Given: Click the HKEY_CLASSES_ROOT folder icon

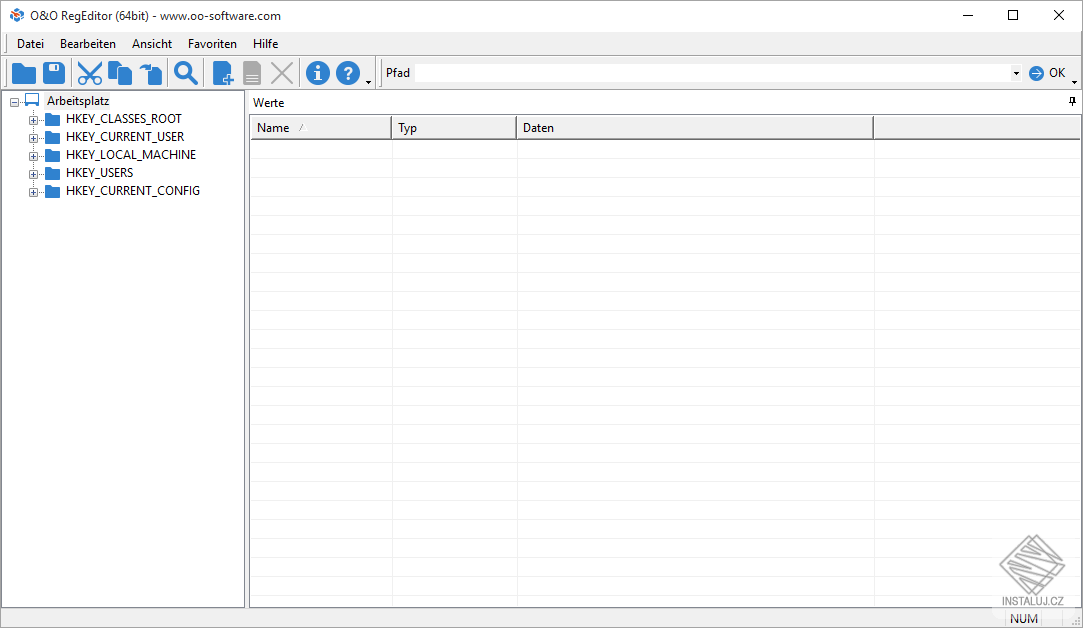Looking at the screenshot, I should click(x=52, y=119).
